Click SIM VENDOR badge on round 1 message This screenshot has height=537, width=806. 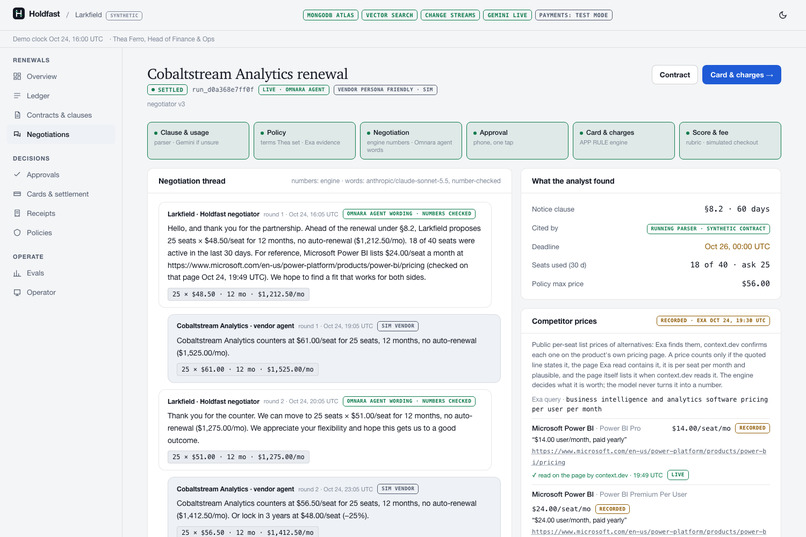397,326
